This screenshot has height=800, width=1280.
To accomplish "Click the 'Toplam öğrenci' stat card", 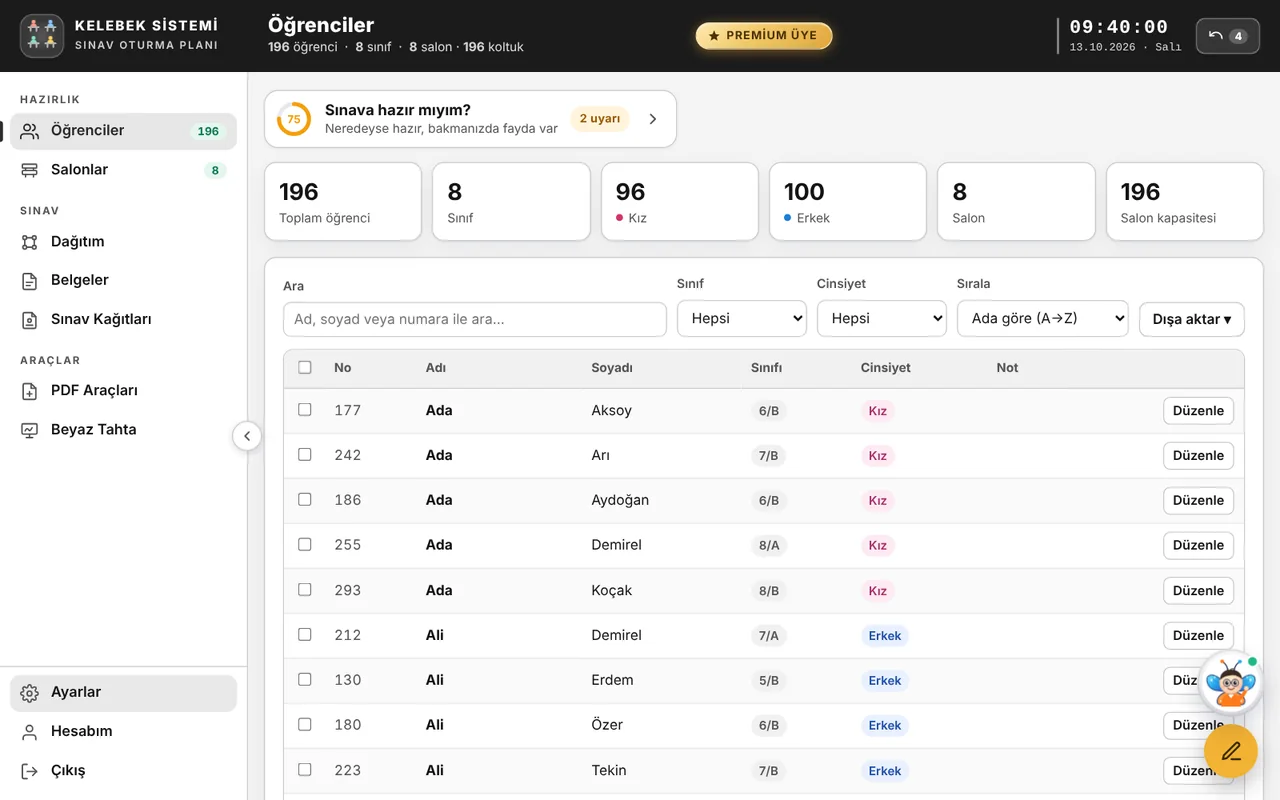I will 343,202.
